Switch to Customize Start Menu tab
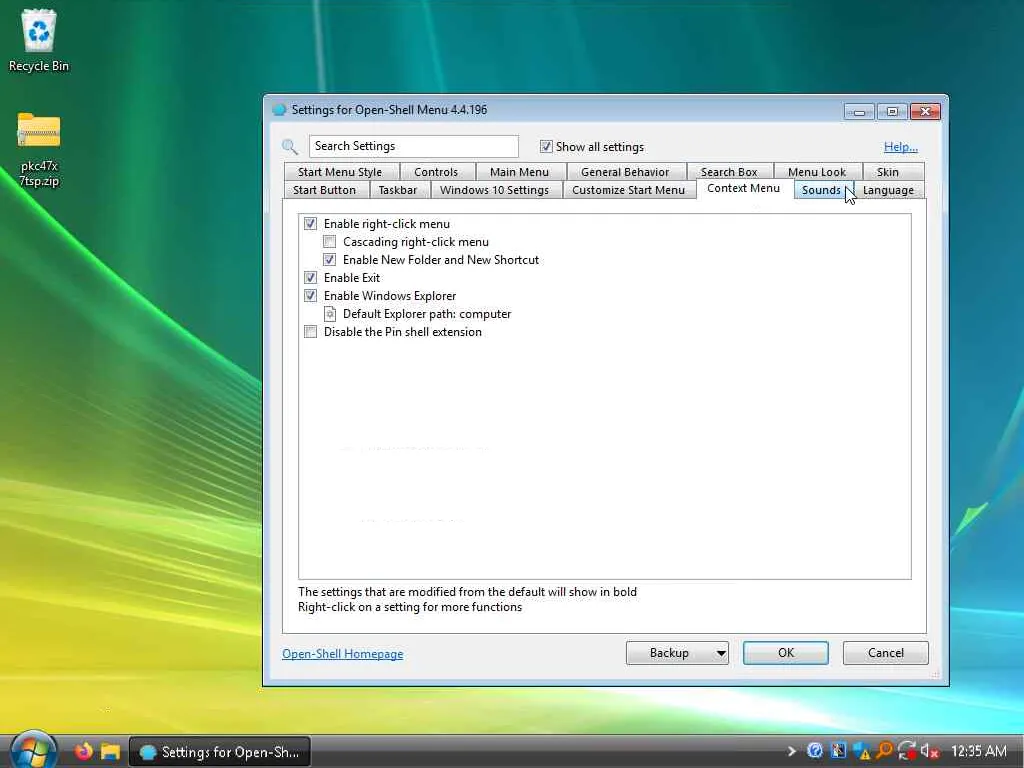Viewport: 1024px width, 768px height. (x=628, y=190)
